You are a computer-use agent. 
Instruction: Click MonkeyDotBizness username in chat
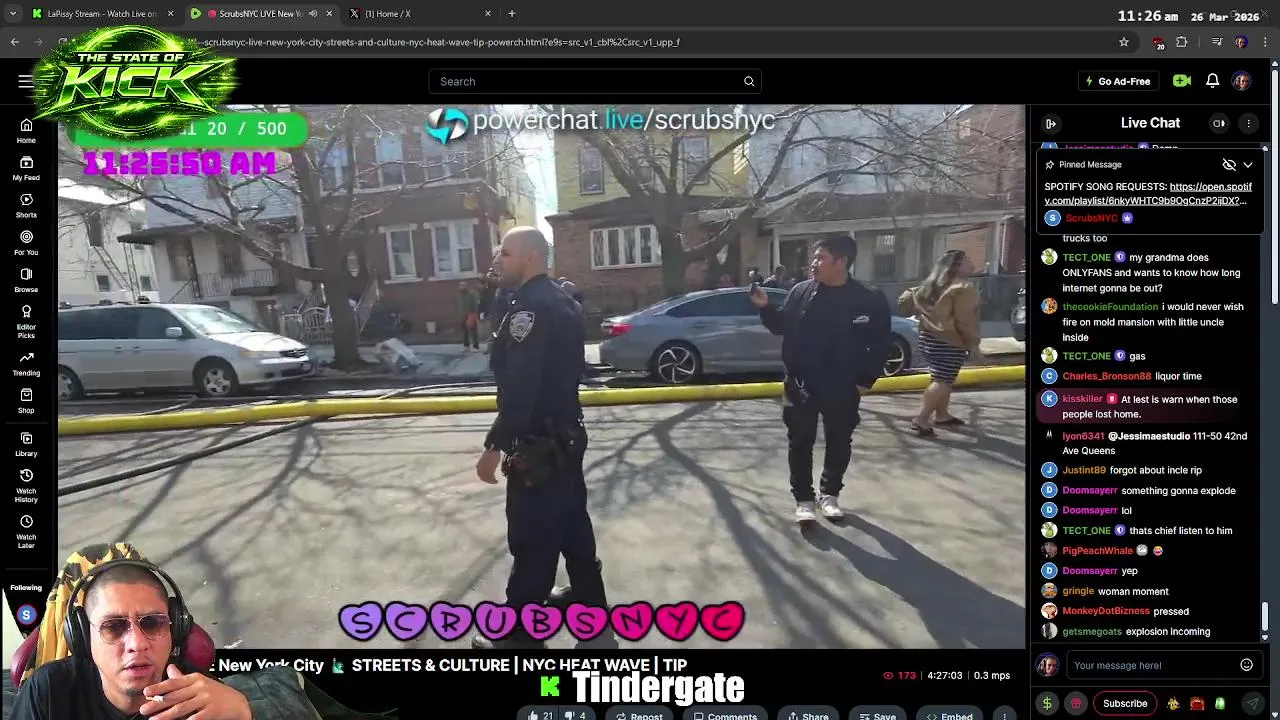(x=1106, y=611)
